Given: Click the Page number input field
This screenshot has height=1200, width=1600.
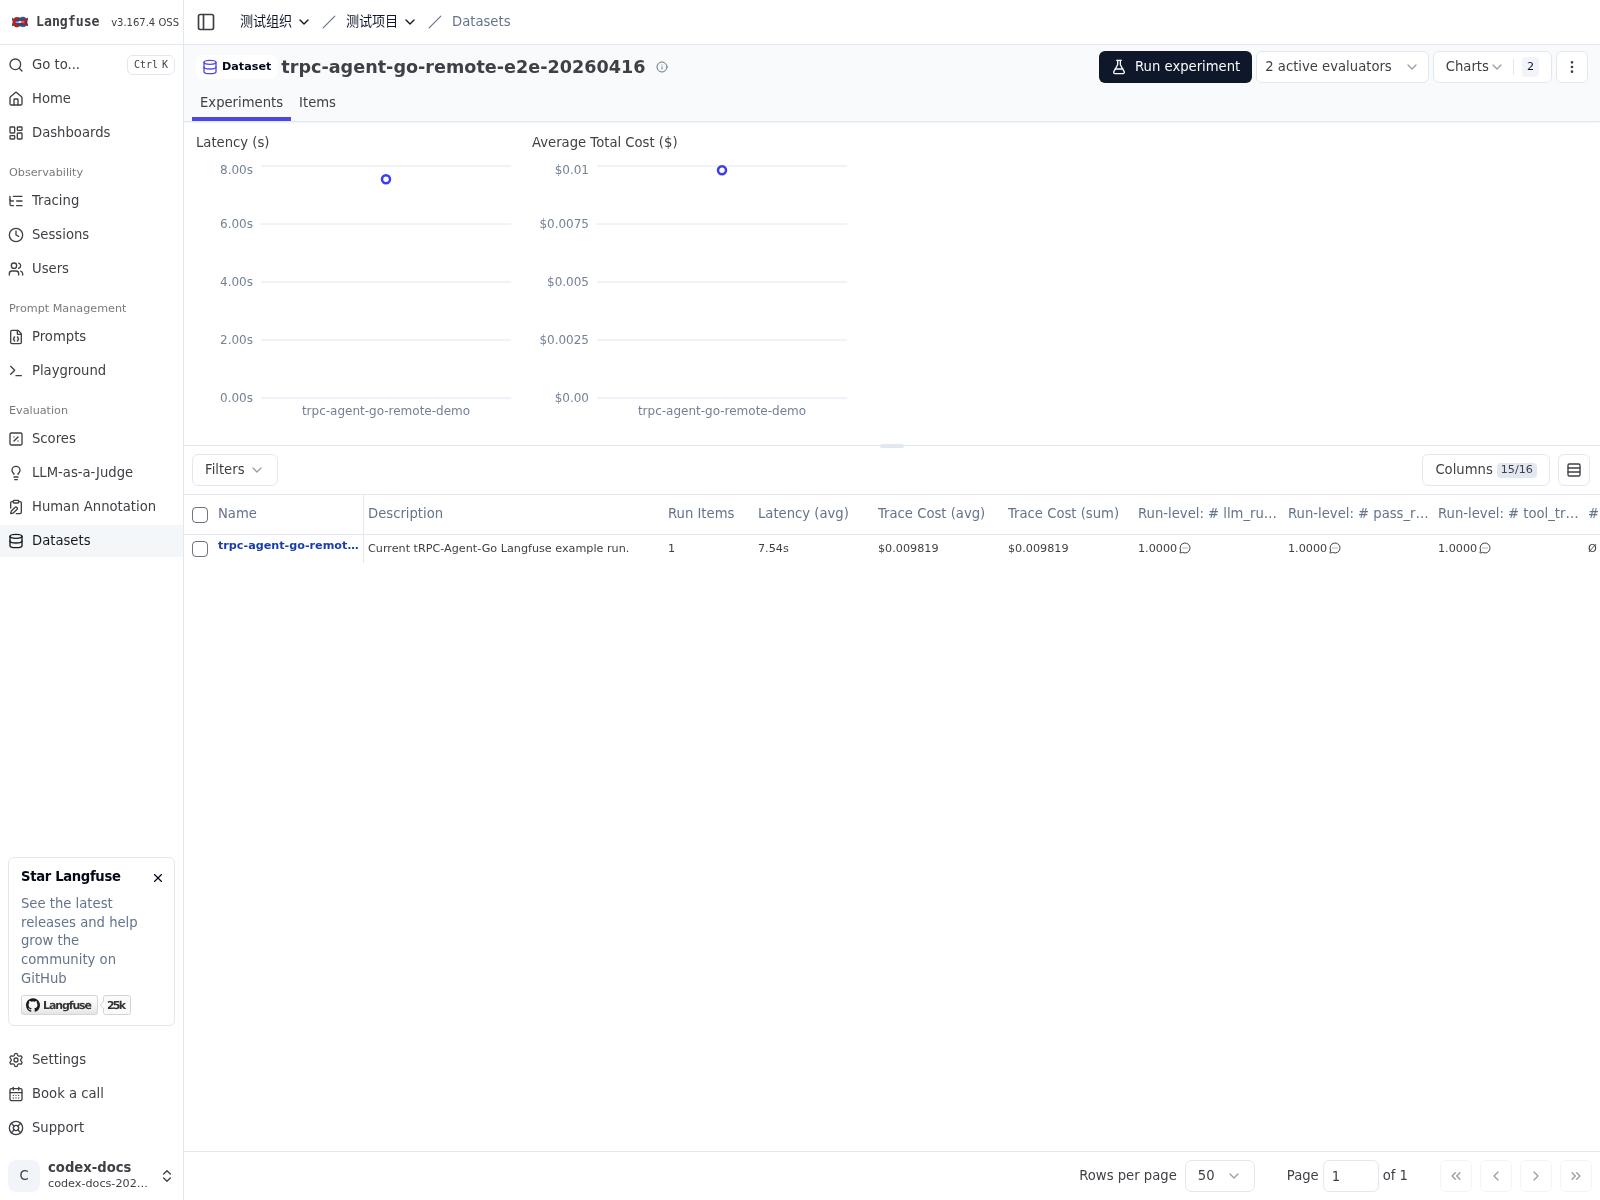Looking at the screenshot, I should (1349, 1176).
